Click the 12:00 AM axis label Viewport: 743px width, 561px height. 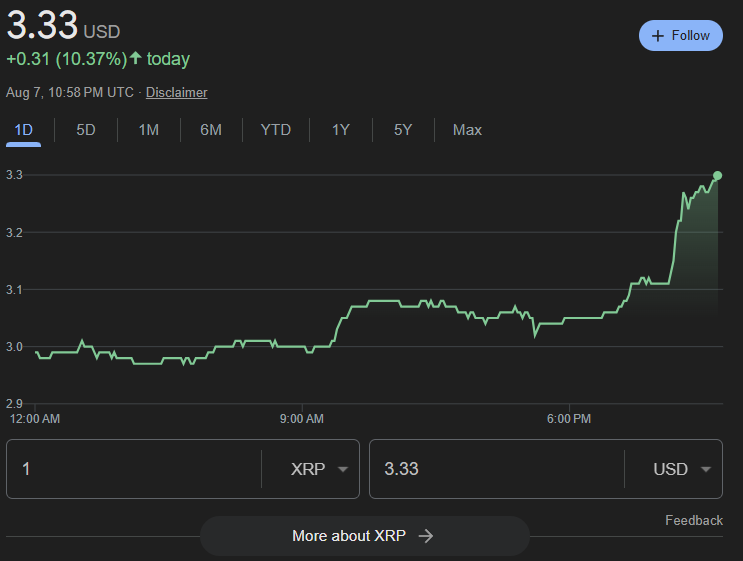point(35,419)
